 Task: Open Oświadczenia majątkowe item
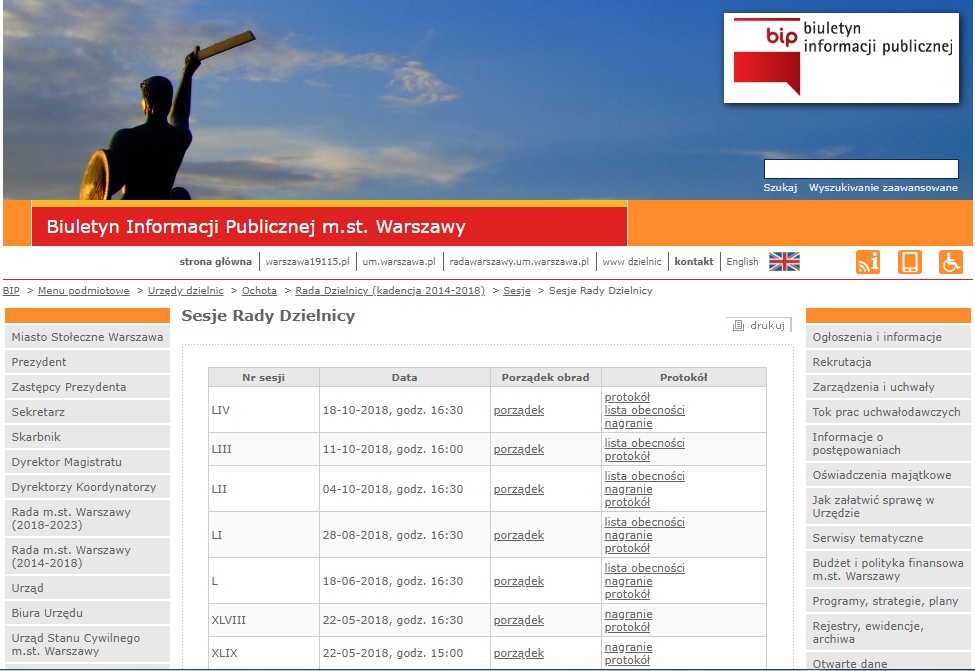click(888, 474)
